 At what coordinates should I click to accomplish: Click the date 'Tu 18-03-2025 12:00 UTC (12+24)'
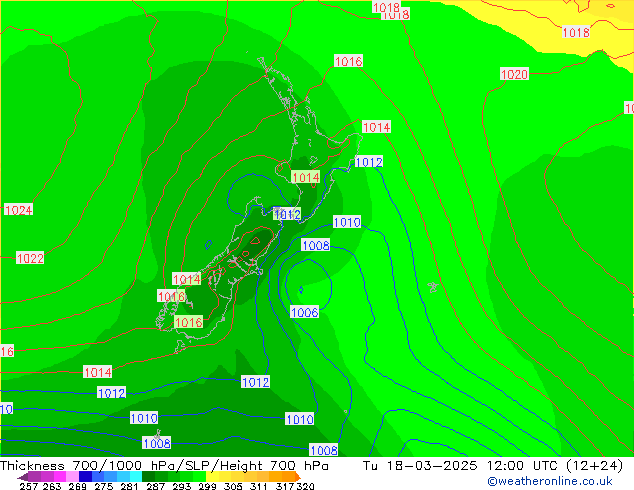pos(493,466)
